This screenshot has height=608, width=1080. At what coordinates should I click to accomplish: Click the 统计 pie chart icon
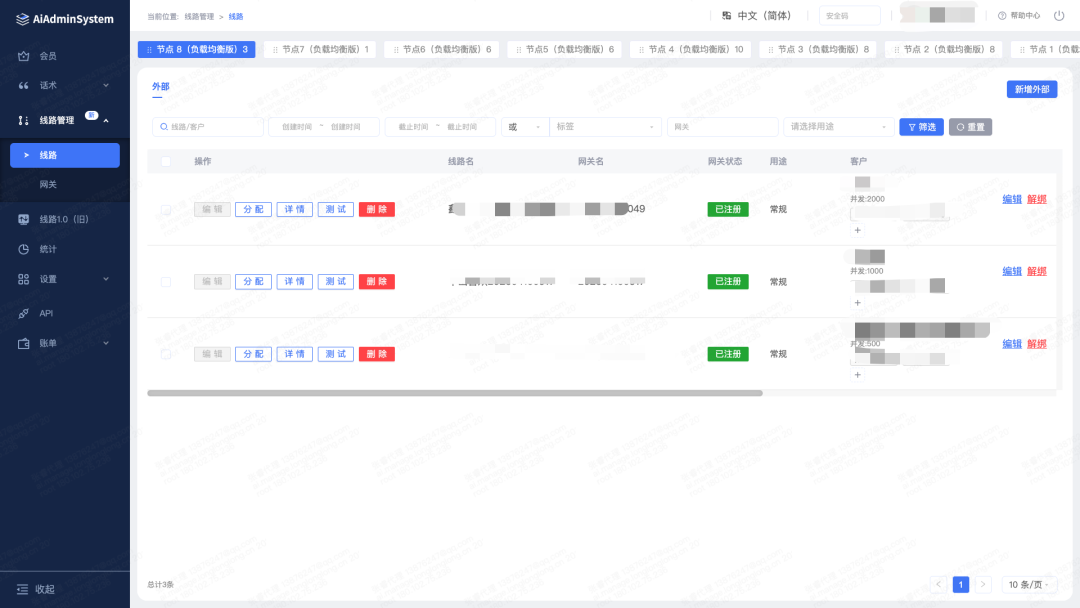pos(24,249)
